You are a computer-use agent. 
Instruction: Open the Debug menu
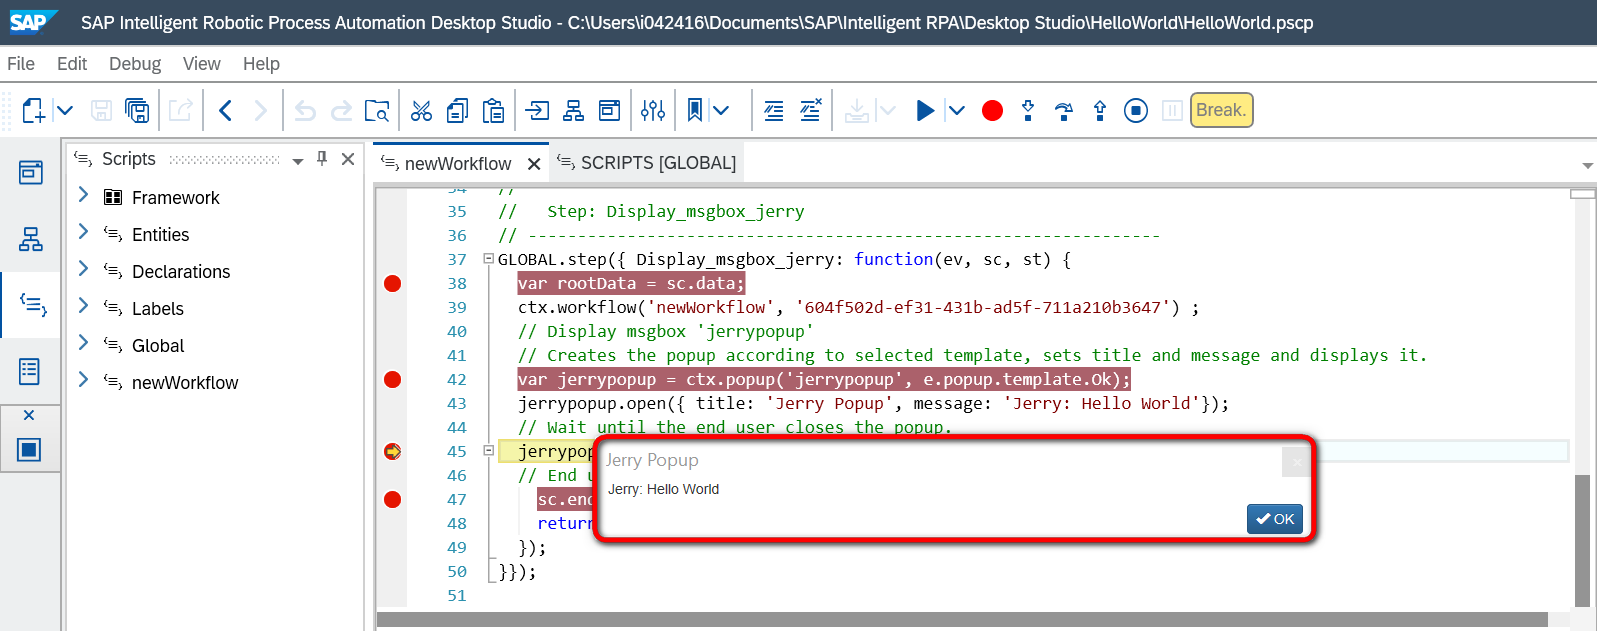135,64
